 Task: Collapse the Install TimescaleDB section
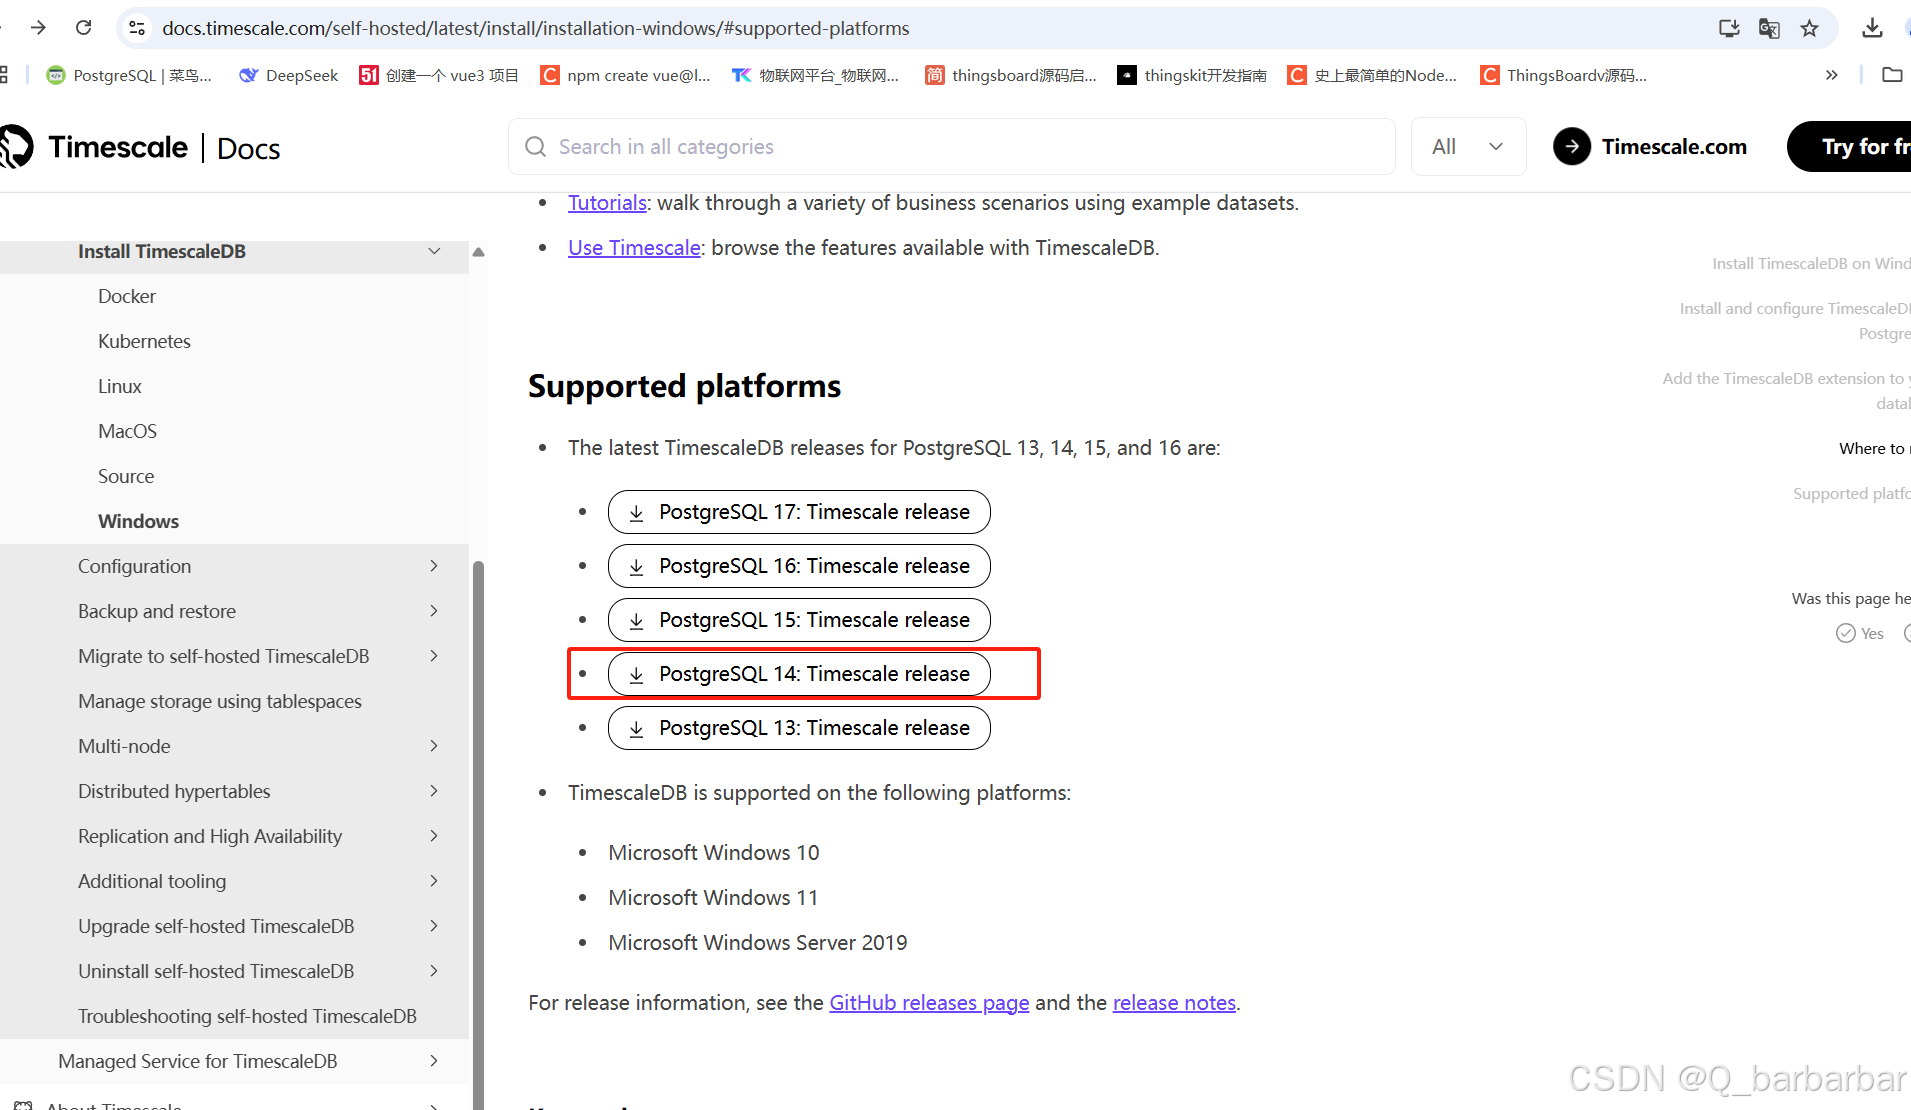click(434, 251)
